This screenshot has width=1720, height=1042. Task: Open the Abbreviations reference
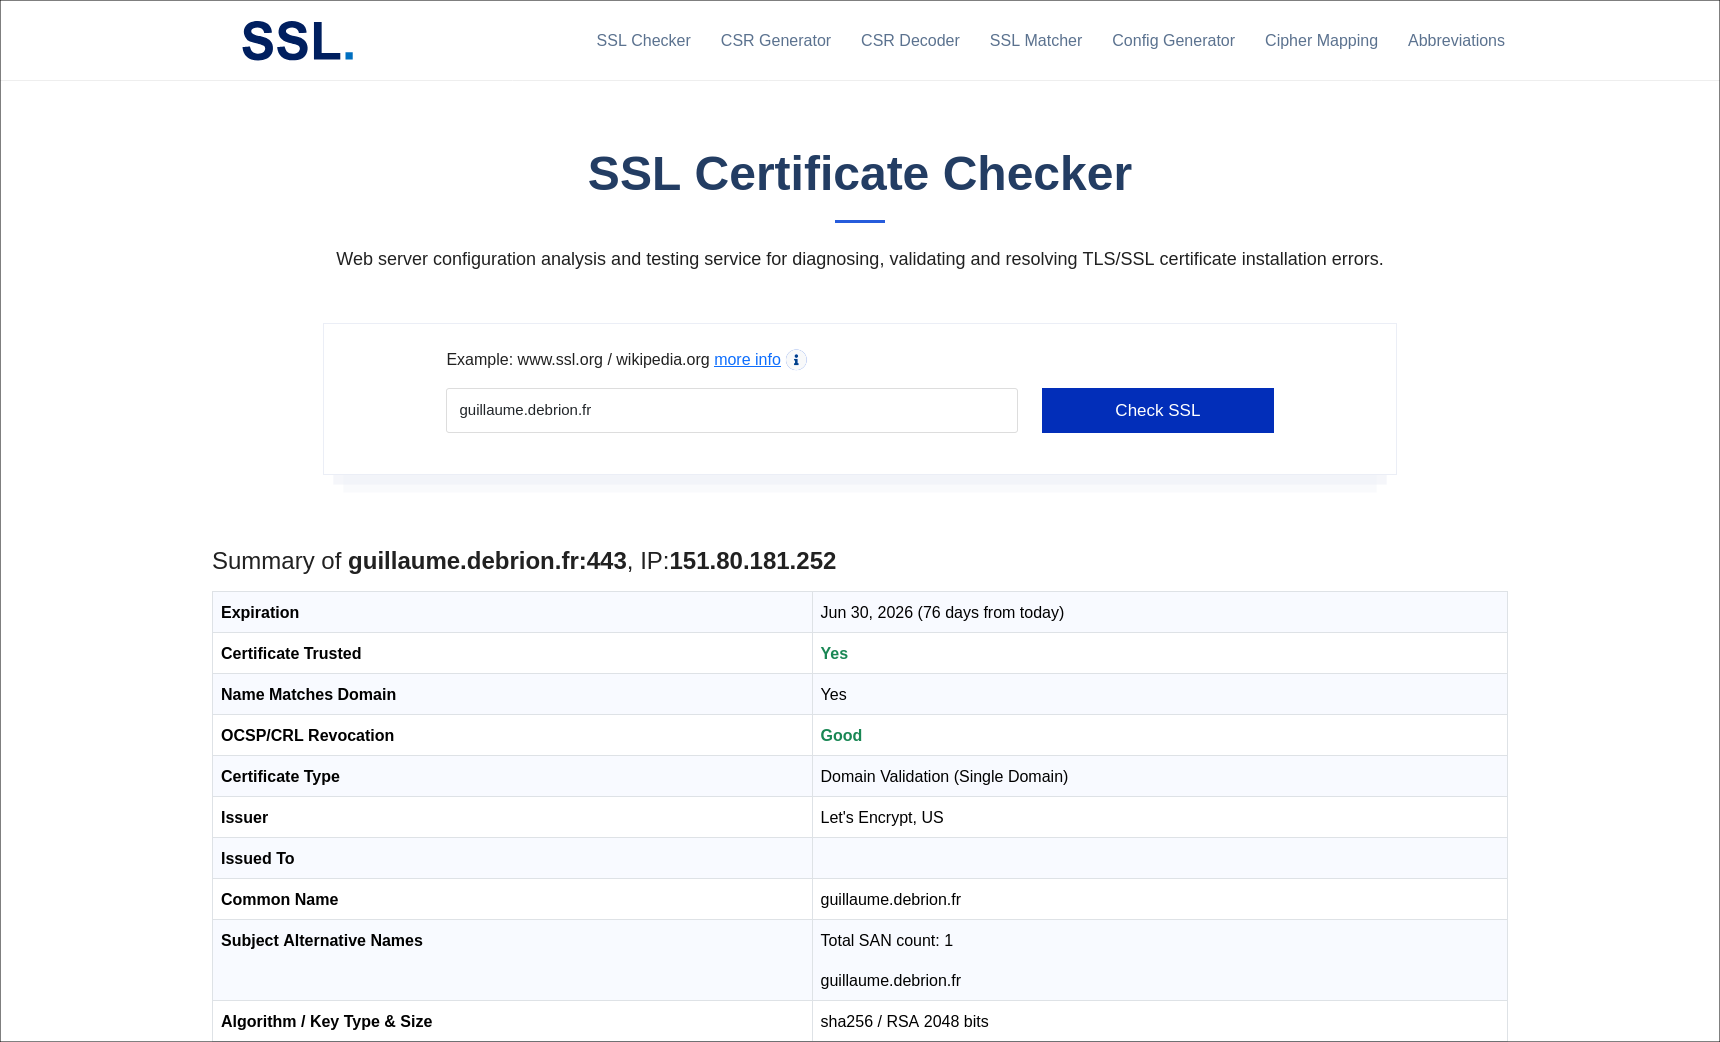pos(1455,40)
